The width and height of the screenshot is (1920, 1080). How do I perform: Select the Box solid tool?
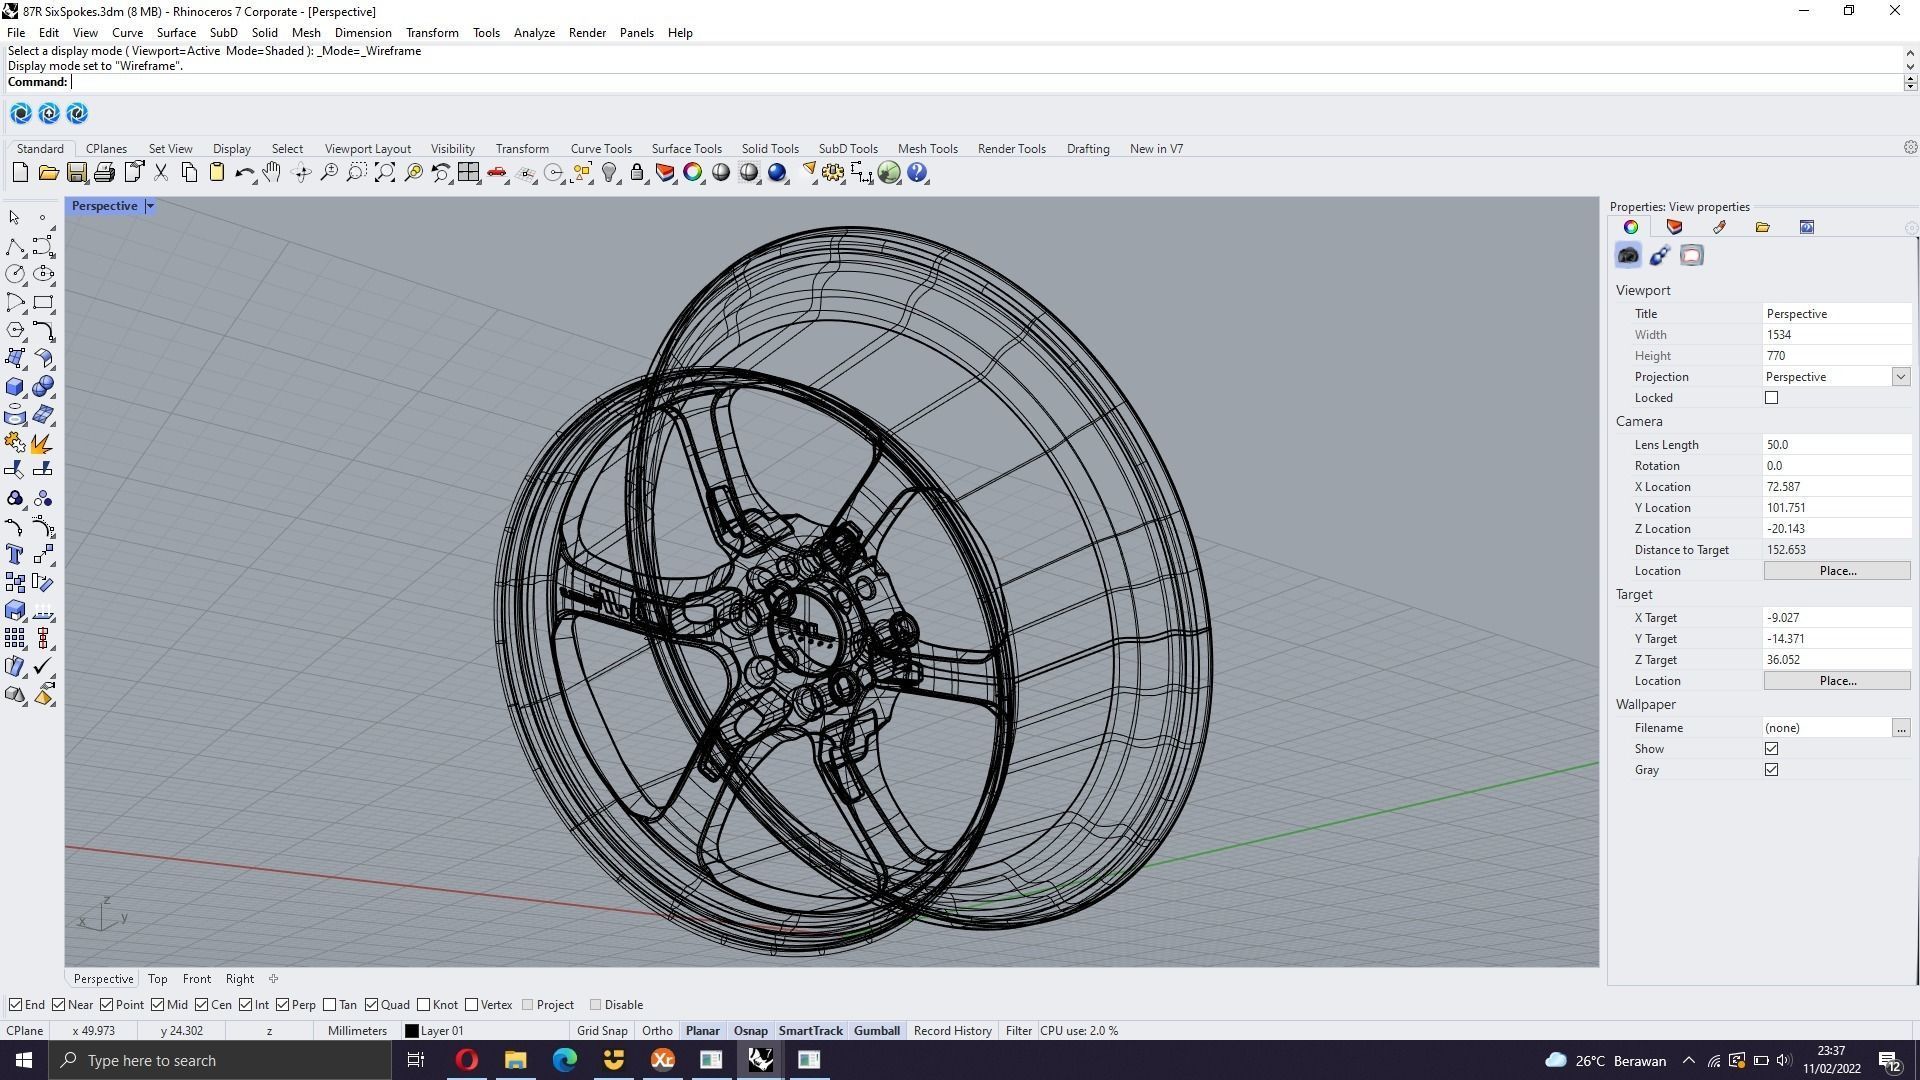pyautogui.click(x=15, y=386)
